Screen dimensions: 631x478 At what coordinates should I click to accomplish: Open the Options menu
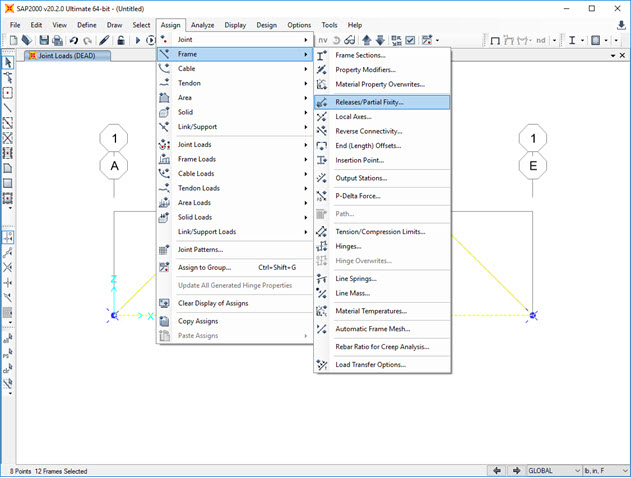299,25
